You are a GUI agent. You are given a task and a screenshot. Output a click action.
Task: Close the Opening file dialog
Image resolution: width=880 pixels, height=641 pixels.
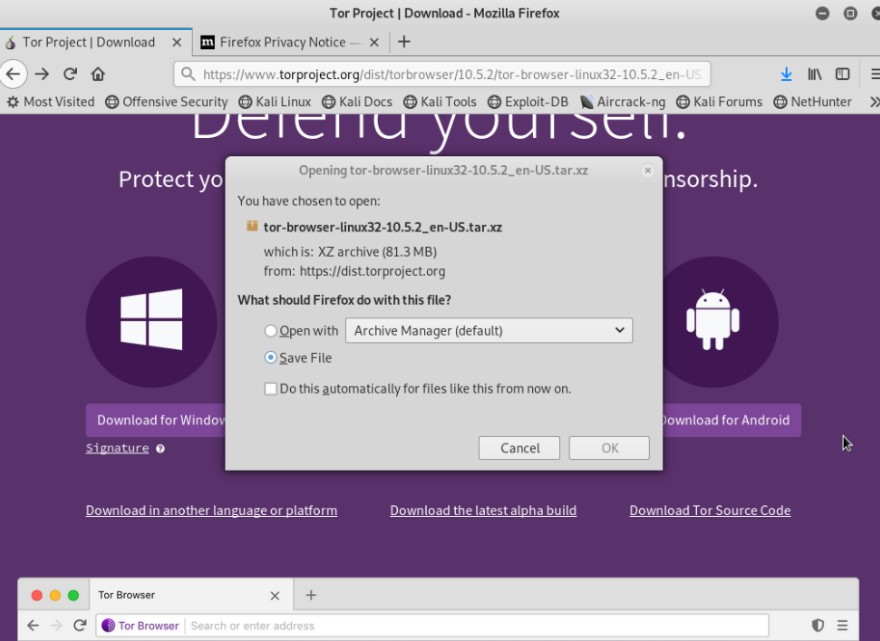pyautogui.click(x=648, y=170)
